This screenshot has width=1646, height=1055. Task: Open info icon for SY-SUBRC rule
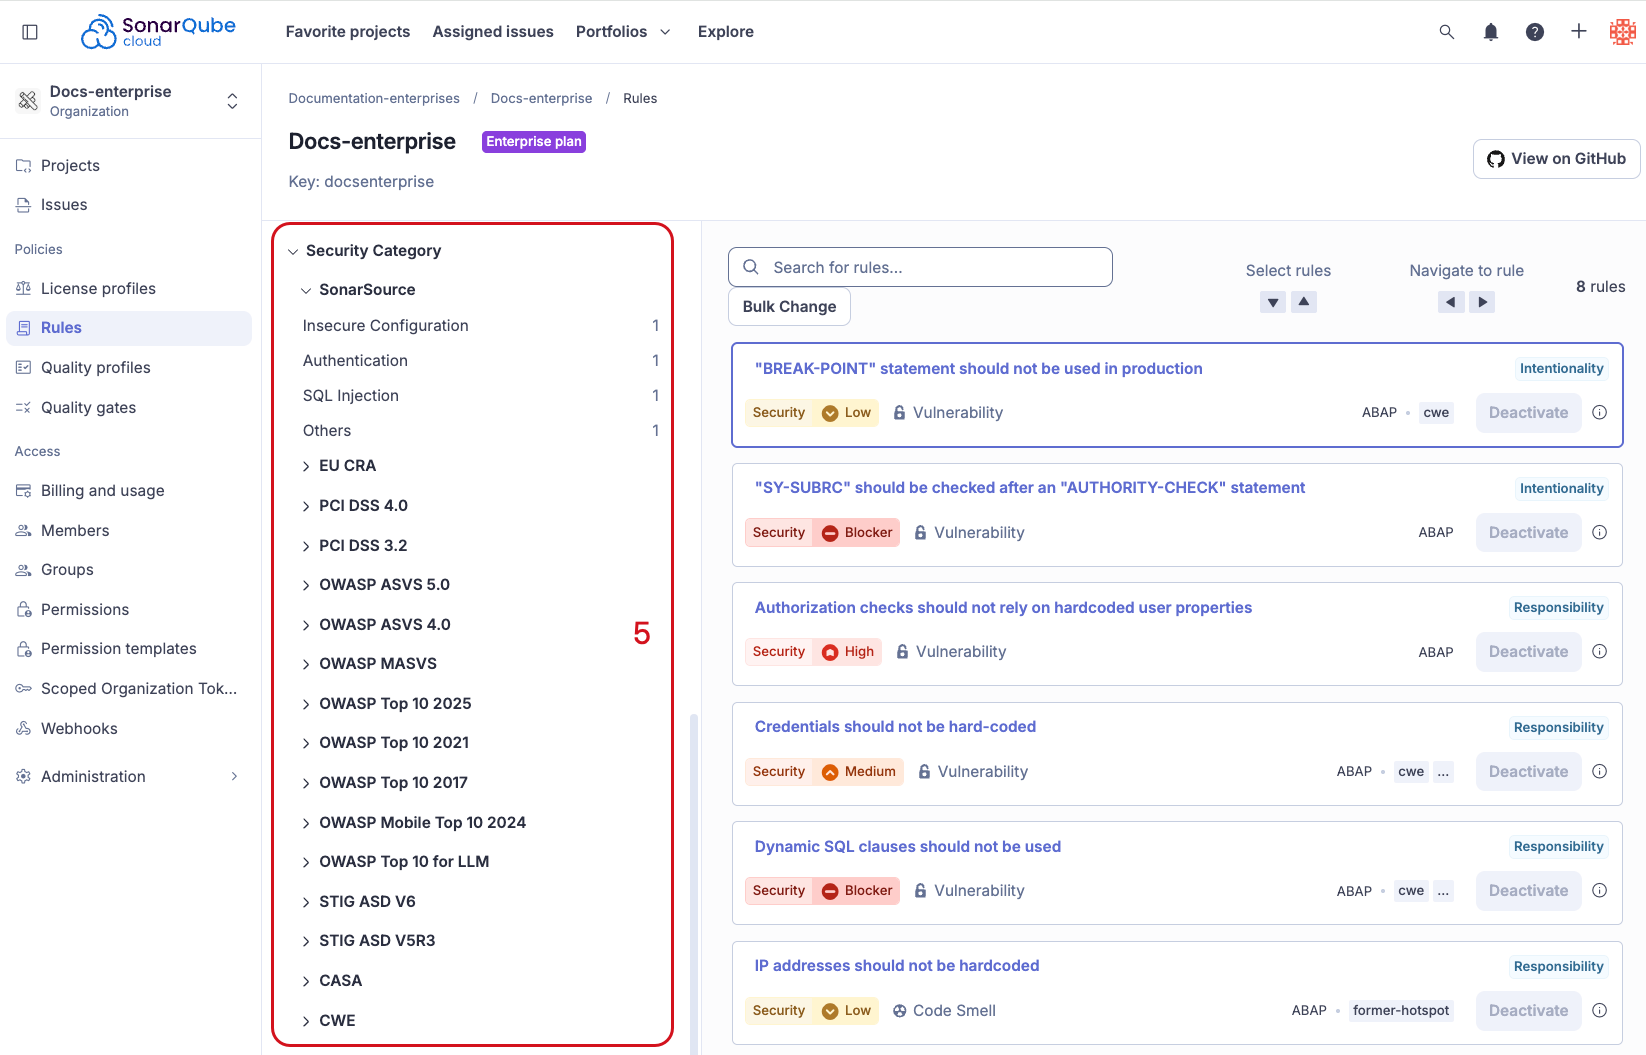(x=1599, y=533)
